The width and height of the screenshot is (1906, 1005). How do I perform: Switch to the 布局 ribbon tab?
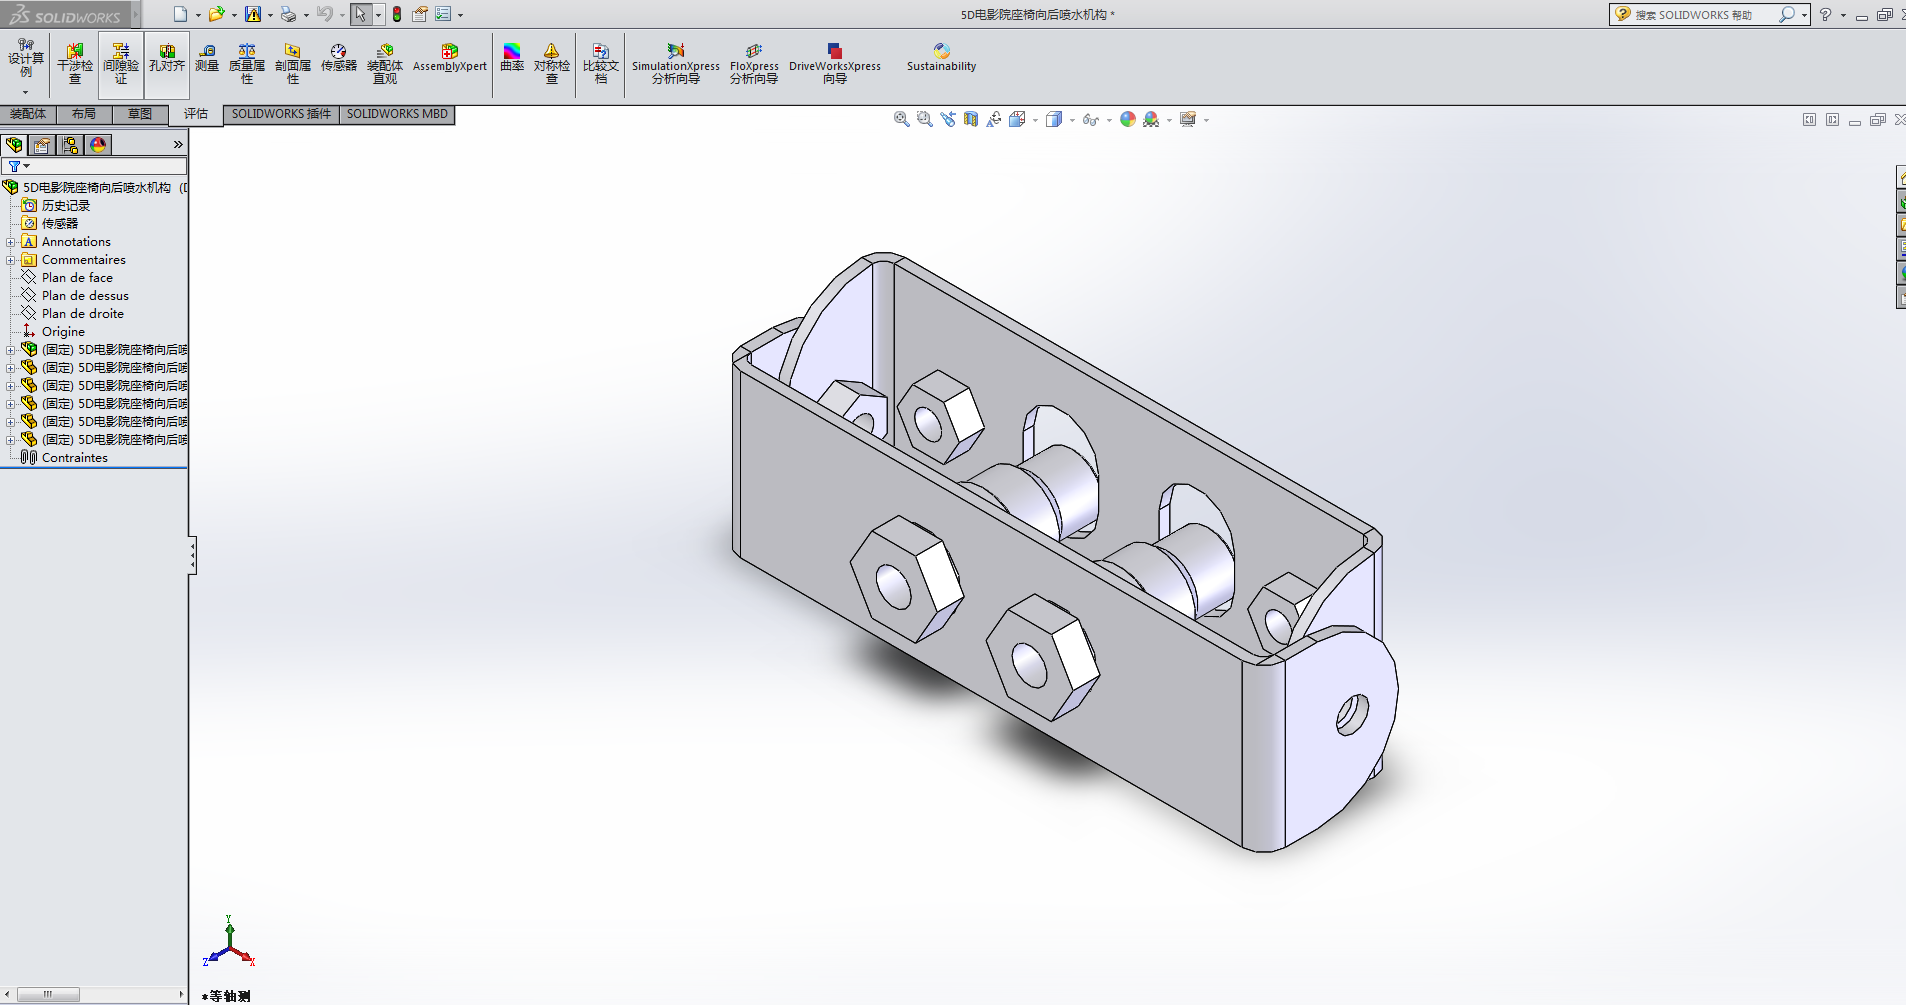[x=84, y=114]
